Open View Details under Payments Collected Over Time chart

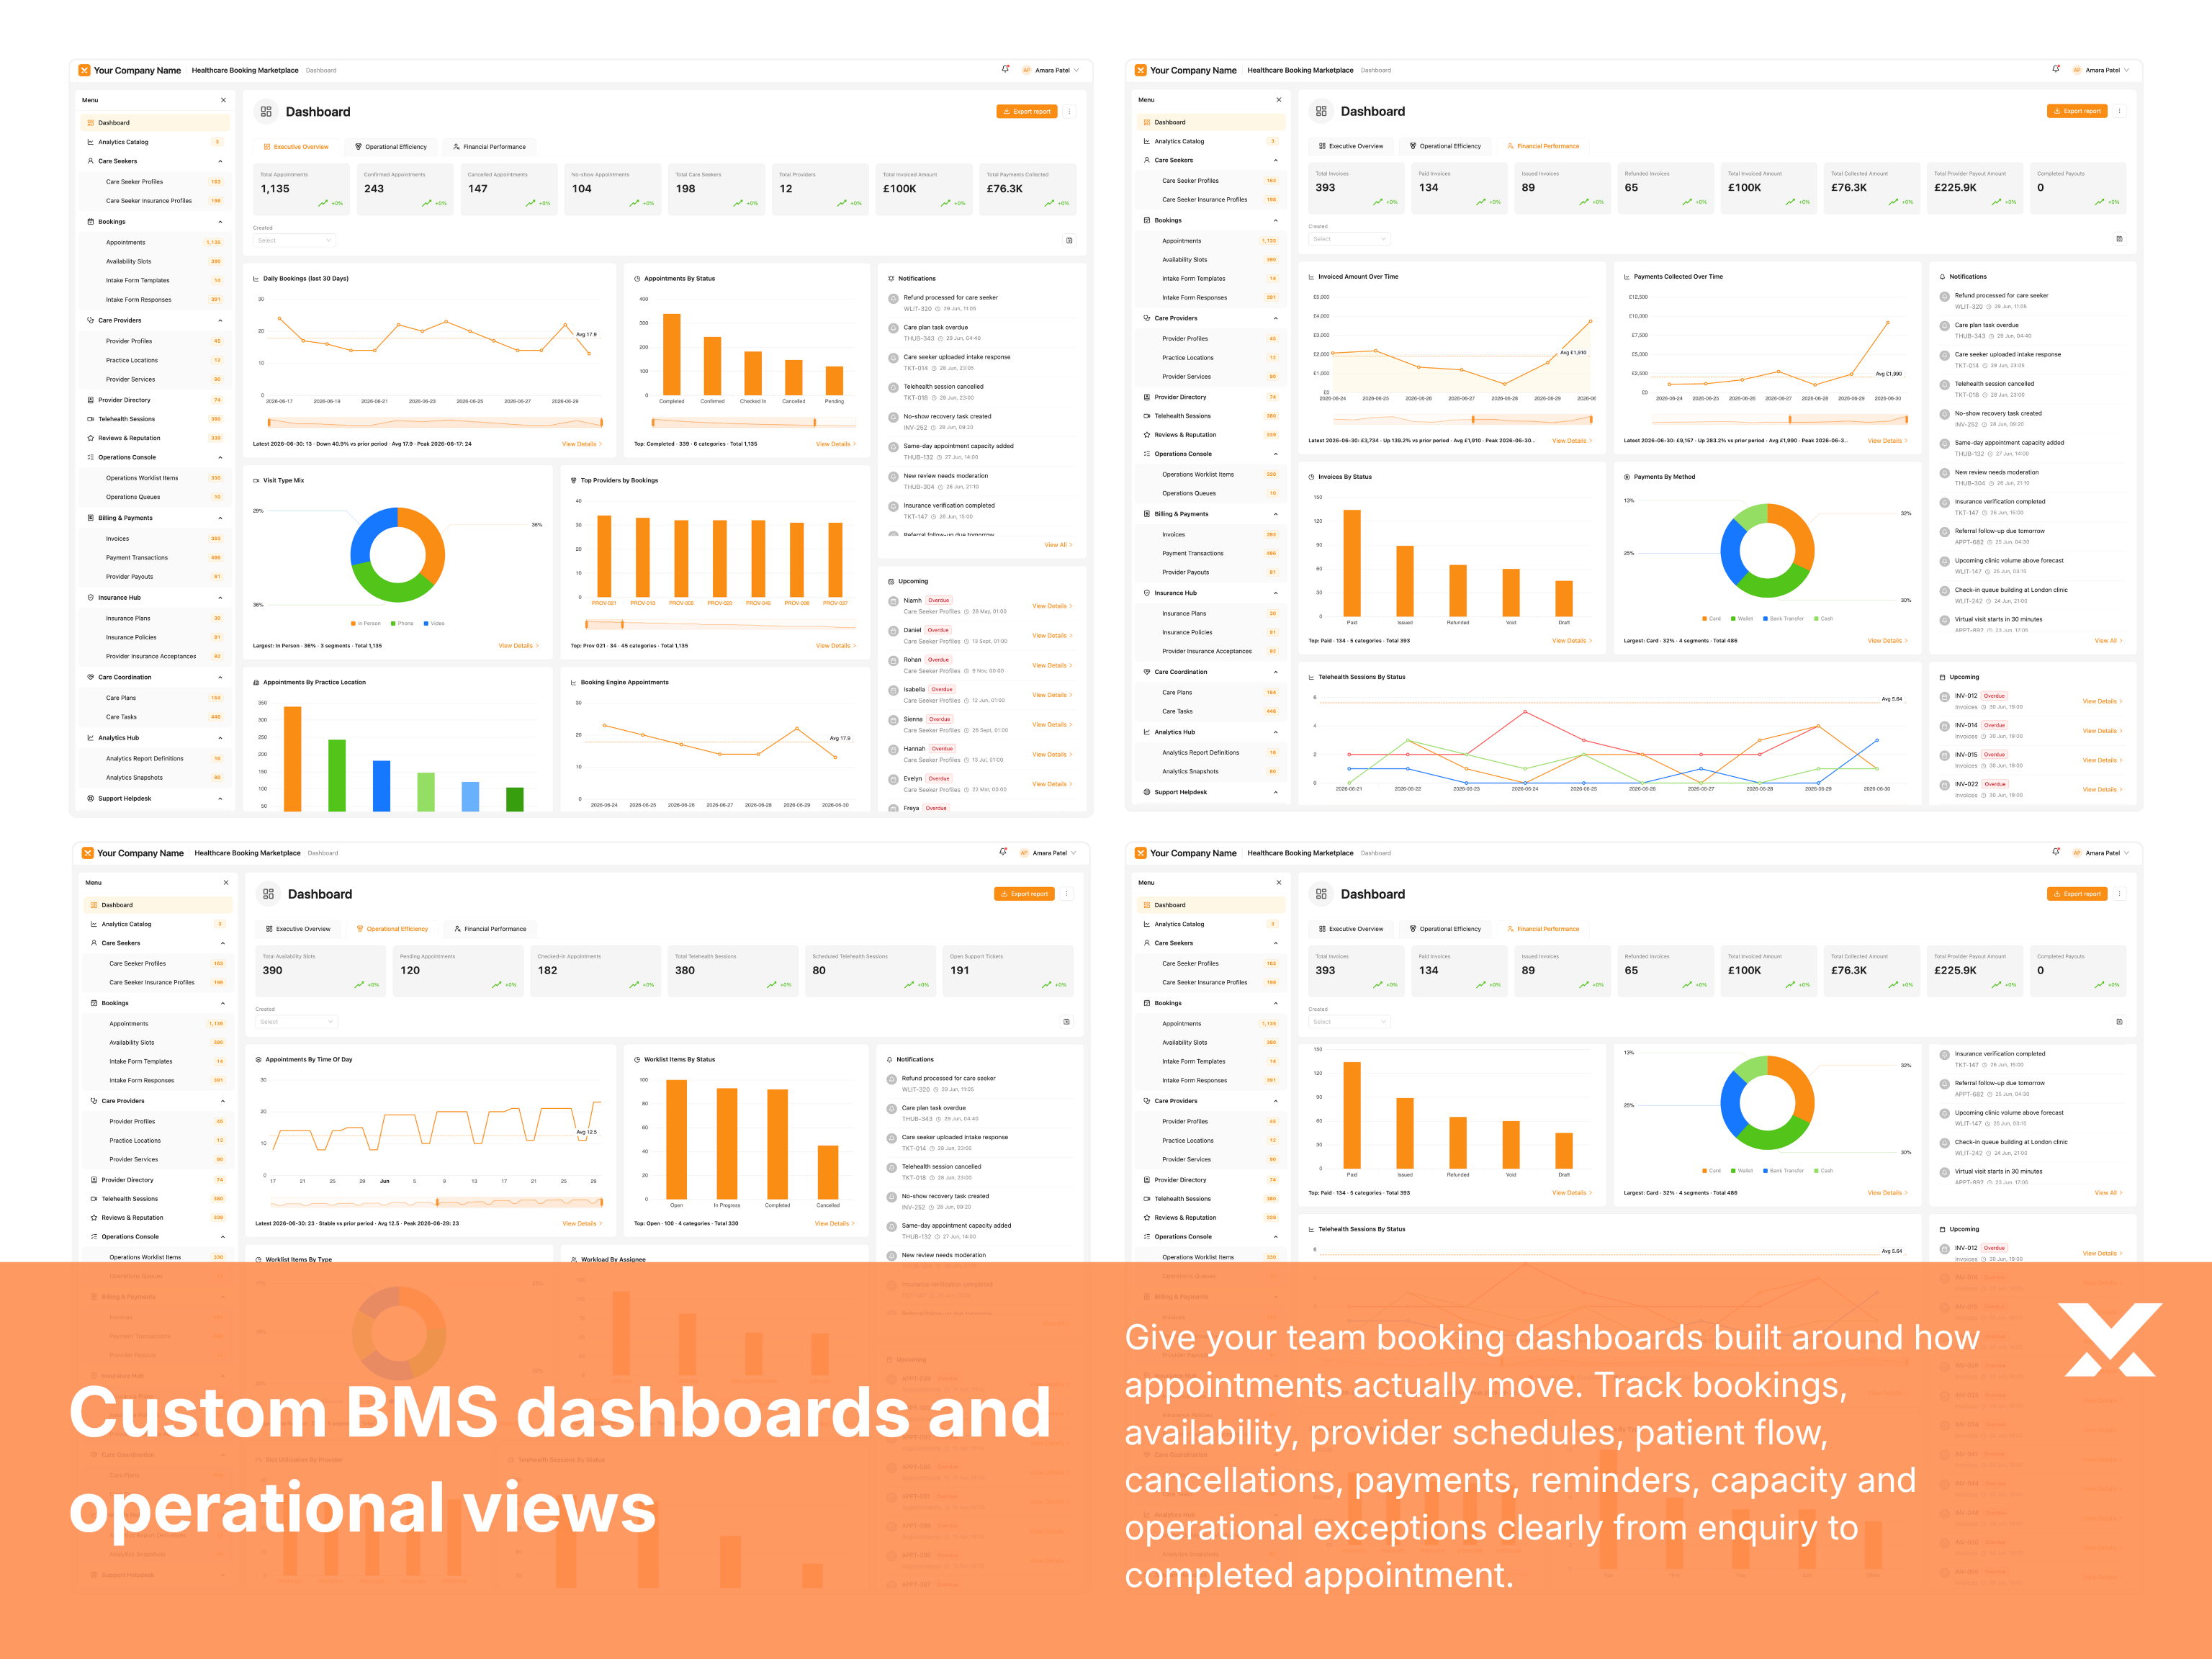pos(1887,441)
